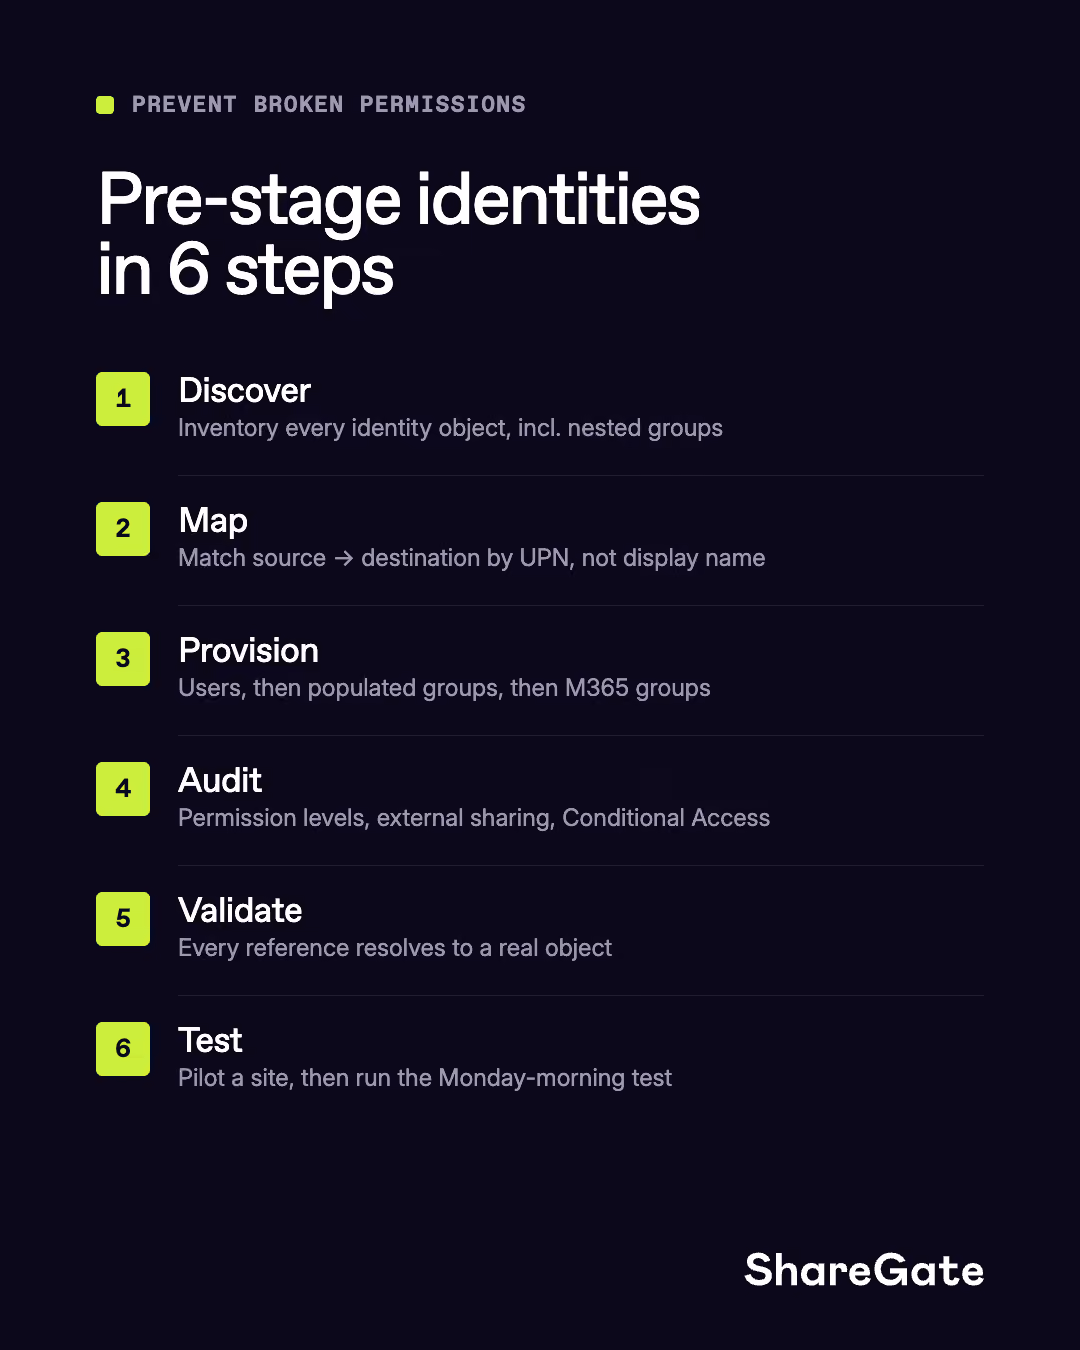Click the arrow in 'source → destination' text

[x=344, y=558]
